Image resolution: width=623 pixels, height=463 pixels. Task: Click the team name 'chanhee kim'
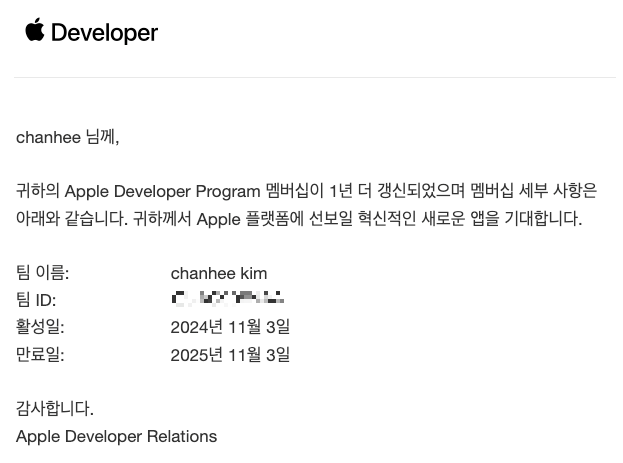click(x=219, y=273)
